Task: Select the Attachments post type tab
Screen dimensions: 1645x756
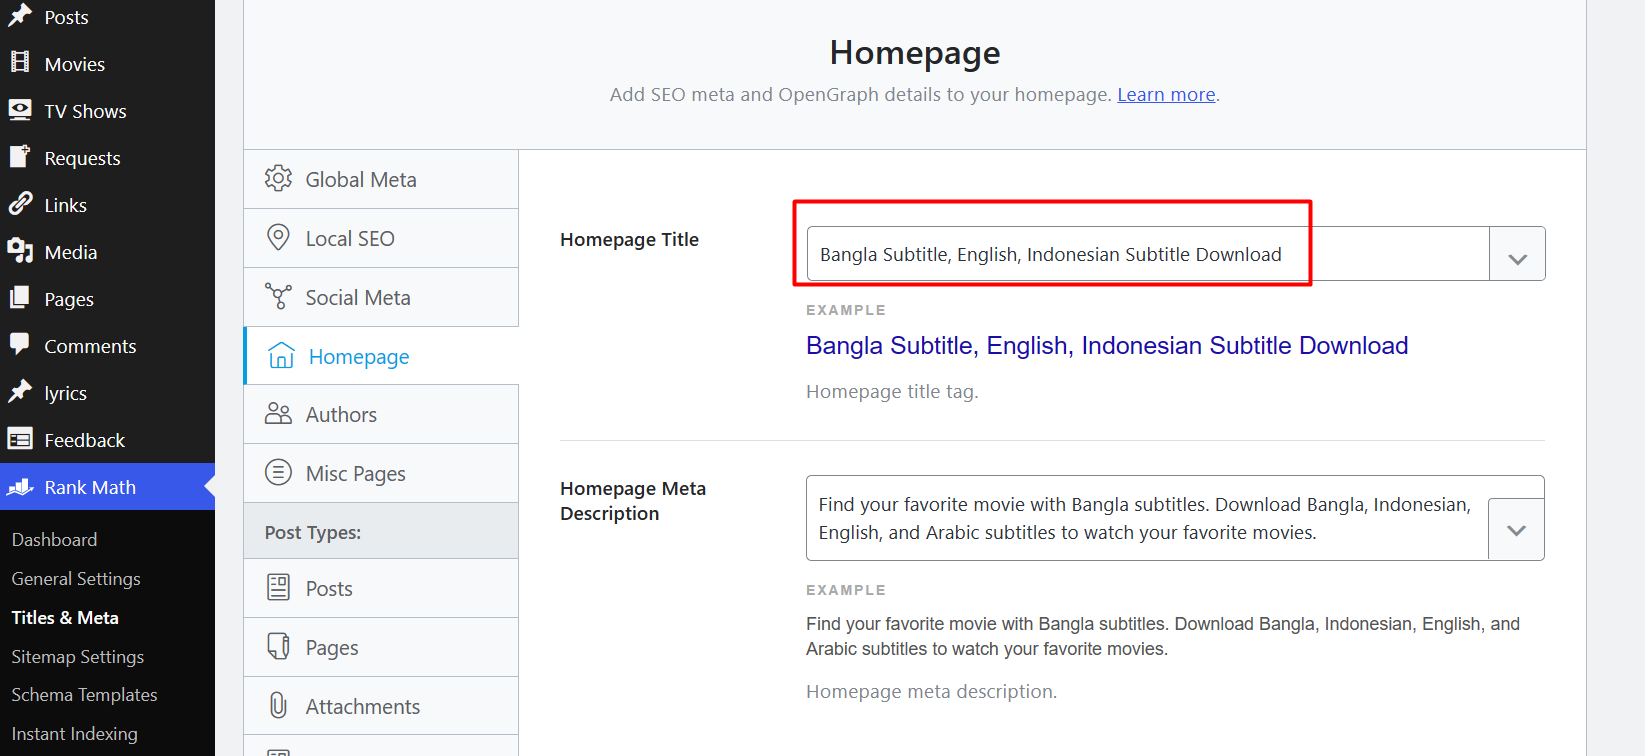Action: [x=381, y=706]
